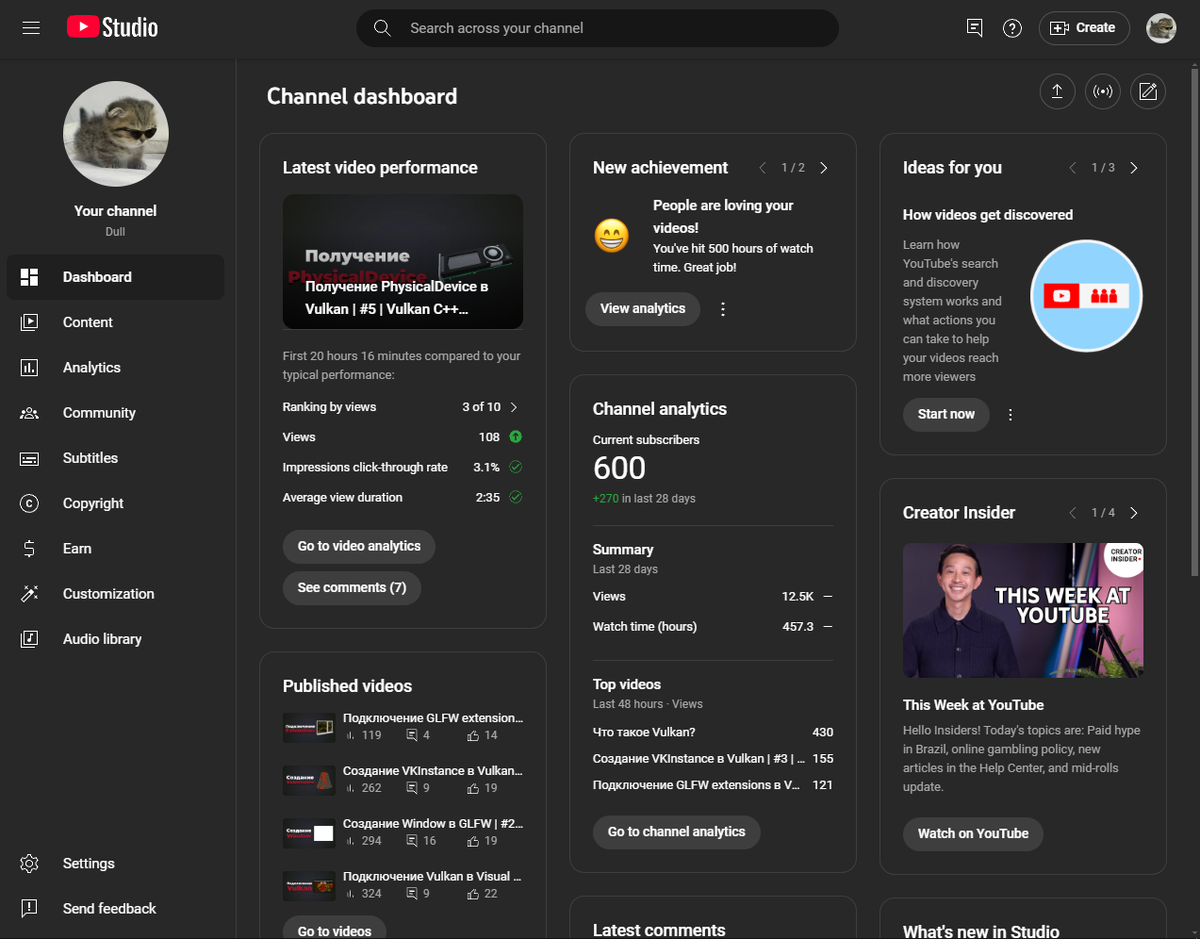1200x939 pixels.
Task: Open the hamburger navigation menu
Action: (x=31, y=28)
